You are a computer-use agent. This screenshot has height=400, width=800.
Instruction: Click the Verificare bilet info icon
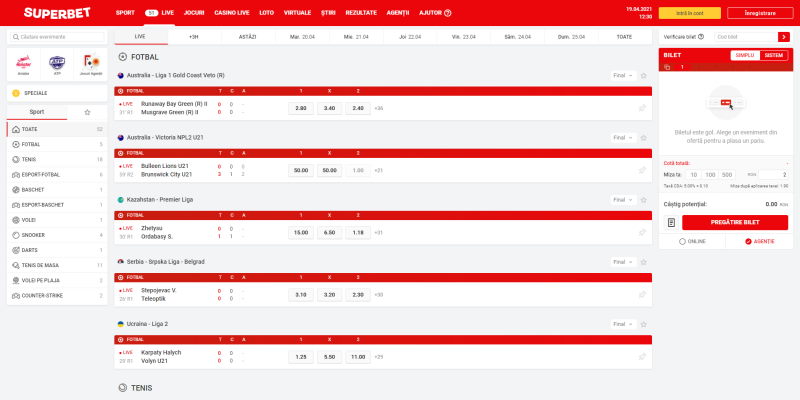(x=701, y=37)
